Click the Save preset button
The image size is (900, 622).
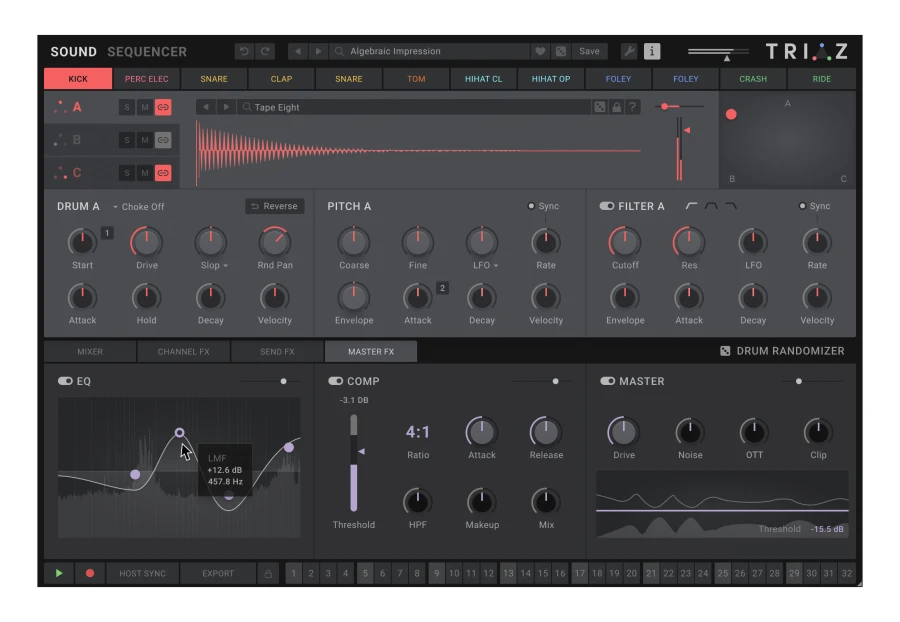[589, 52]
